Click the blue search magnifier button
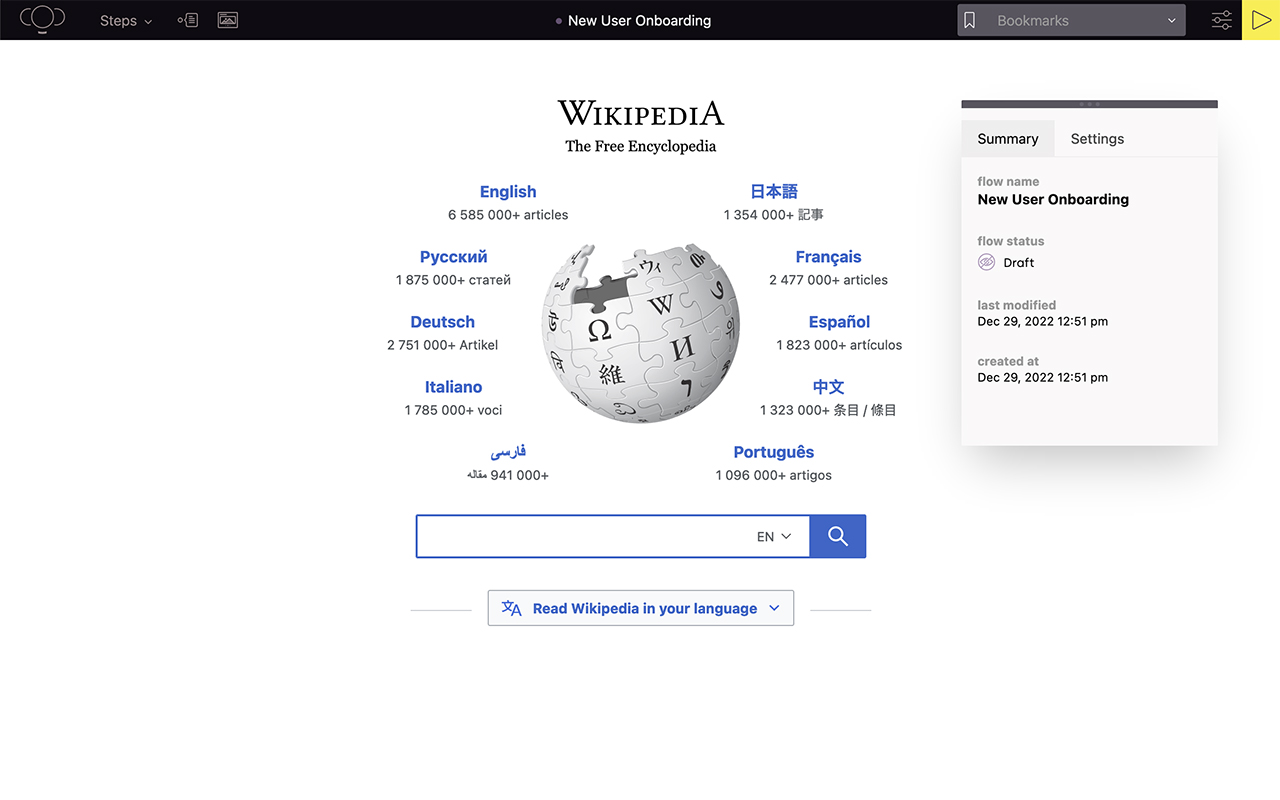 tap(838, 536)
